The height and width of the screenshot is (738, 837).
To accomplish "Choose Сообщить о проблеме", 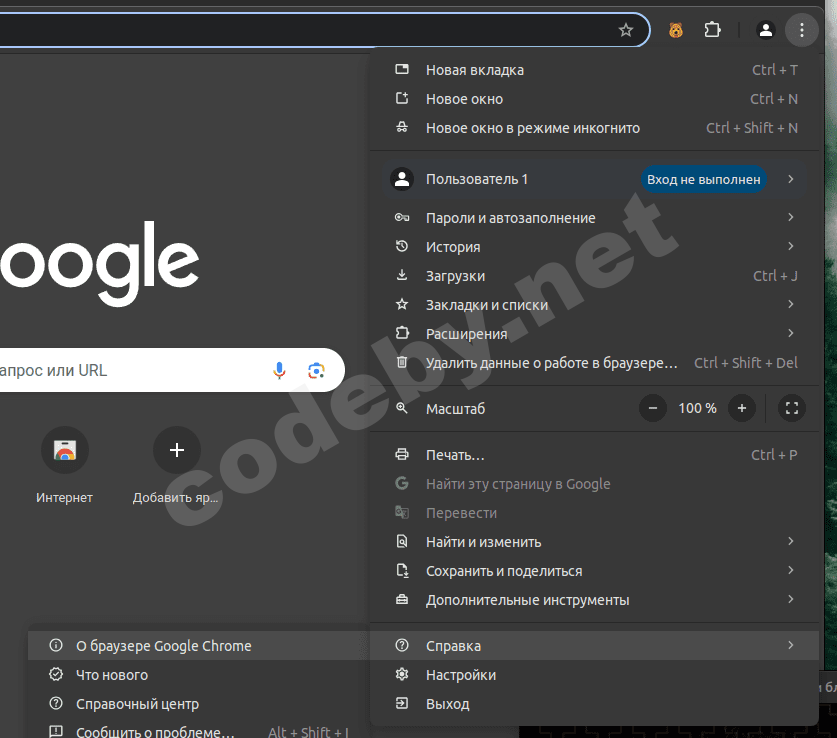I will (198, 730).
